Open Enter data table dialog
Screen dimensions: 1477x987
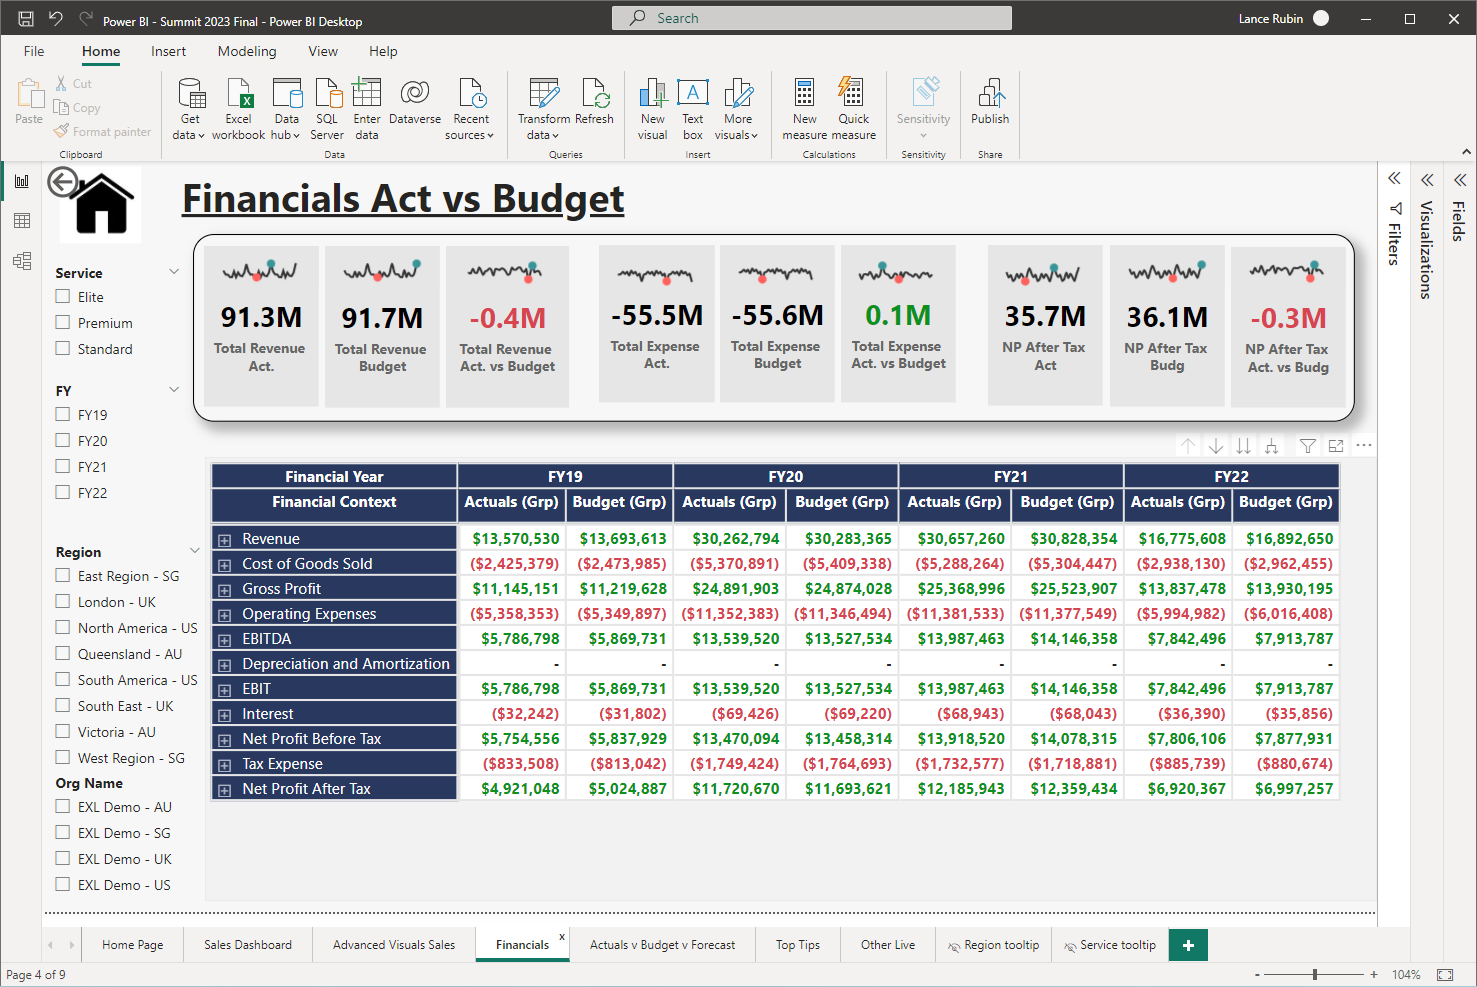pos(367,110)
